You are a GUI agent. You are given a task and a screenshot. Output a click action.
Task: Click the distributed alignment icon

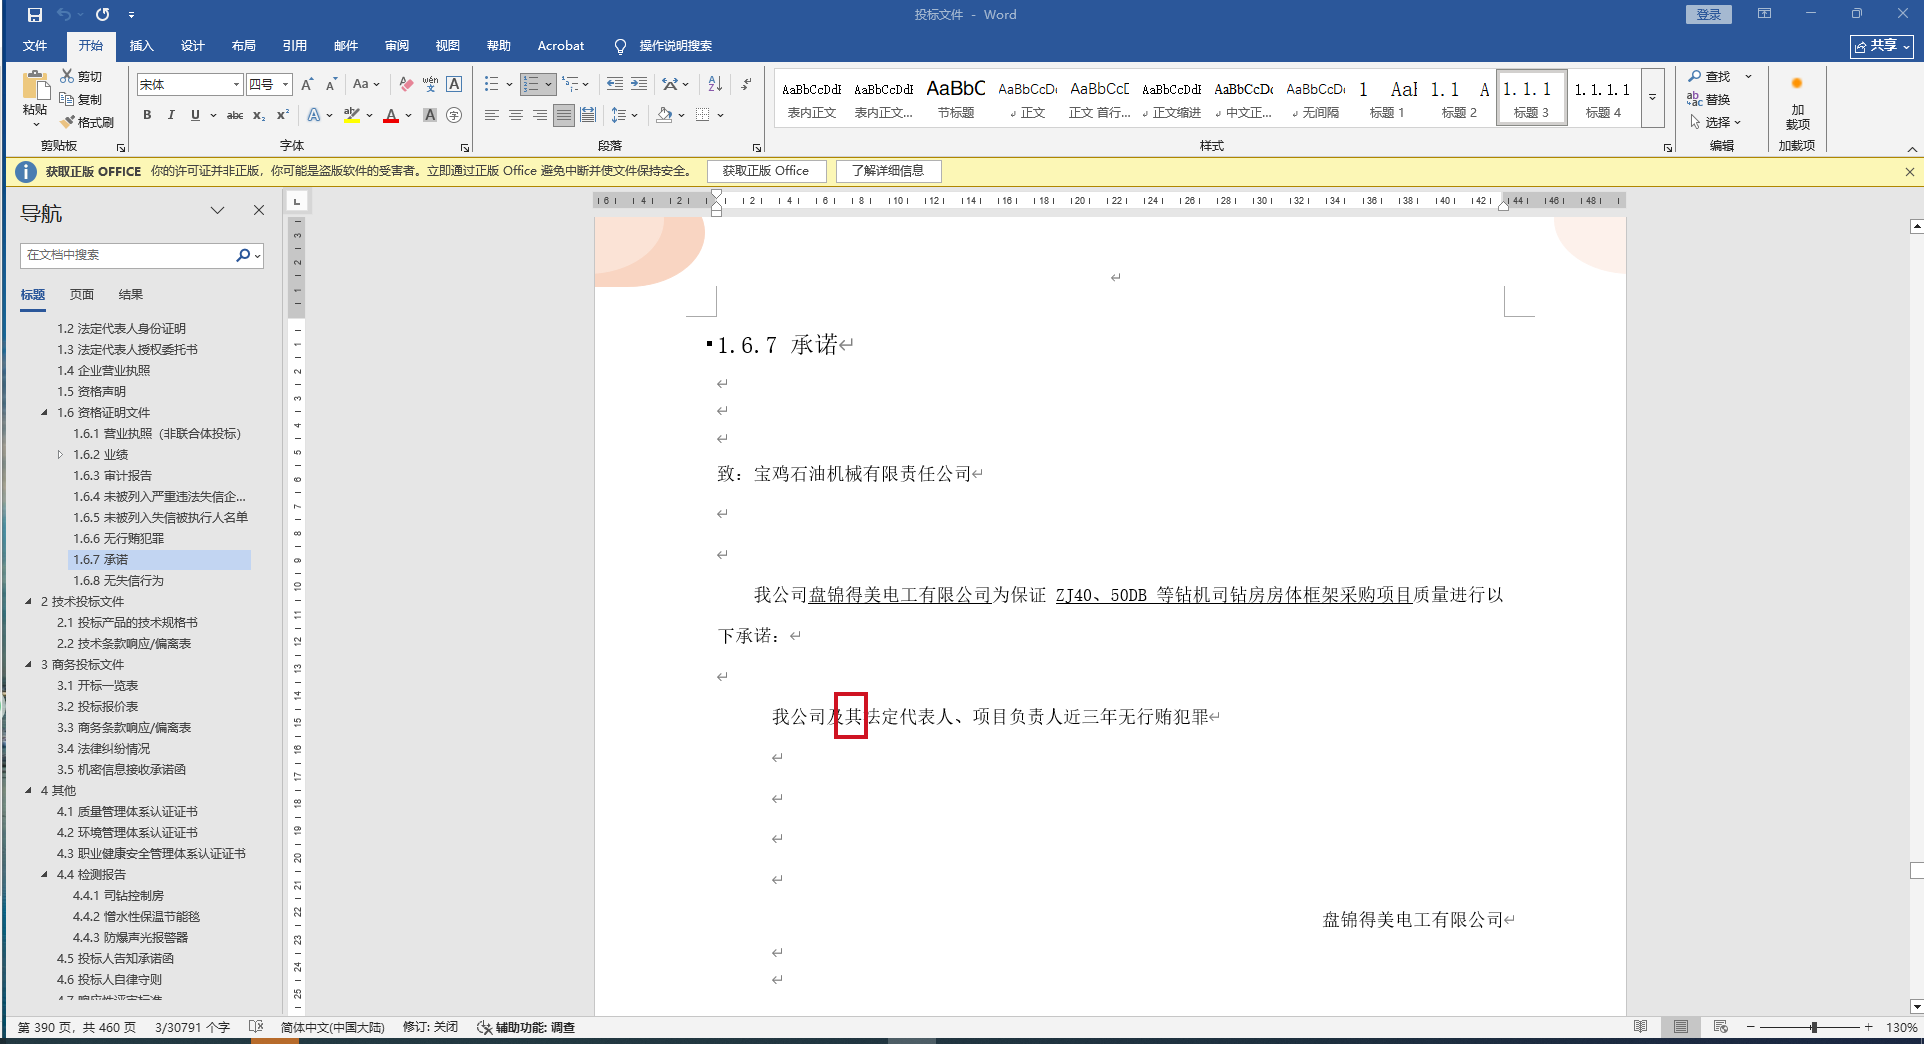tap(588, 115)
